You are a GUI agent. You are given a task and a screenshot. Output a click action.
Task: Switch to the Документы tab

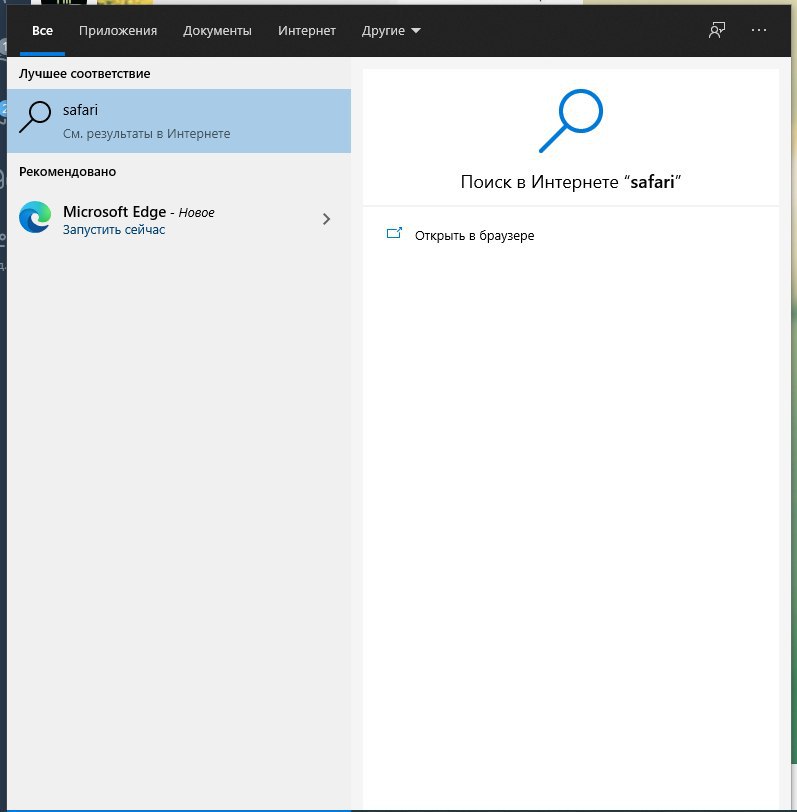[217, 31]
